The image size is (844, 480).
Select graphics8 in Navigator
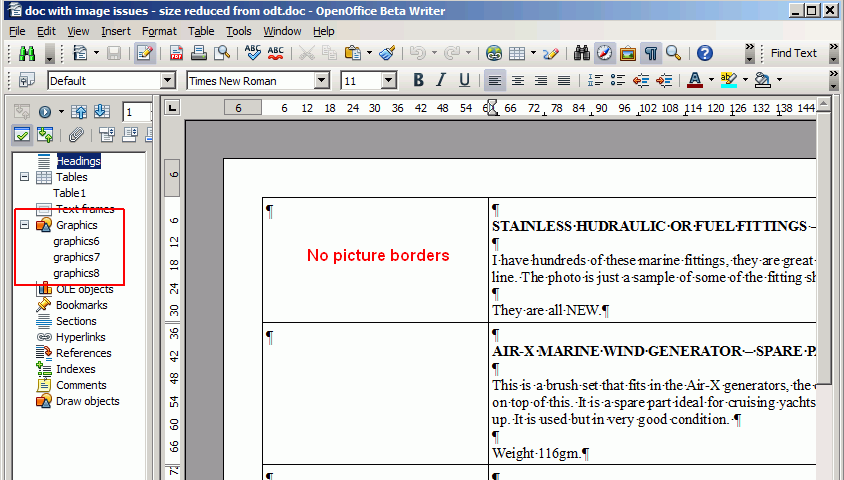76,273
